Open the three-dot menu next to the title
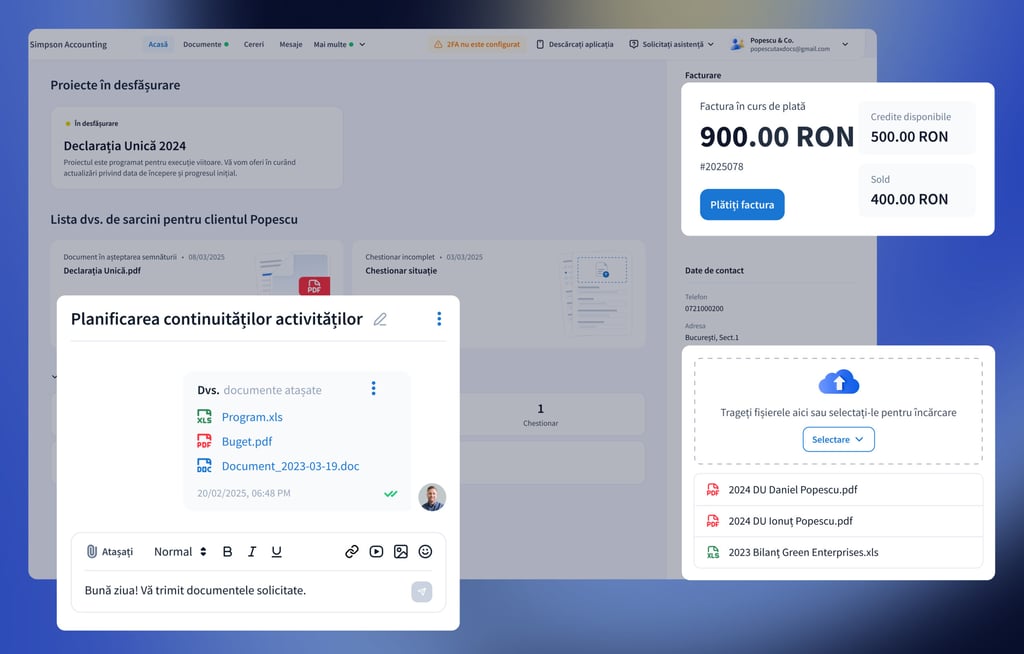 pyautogui.click(x=438, y=319)
